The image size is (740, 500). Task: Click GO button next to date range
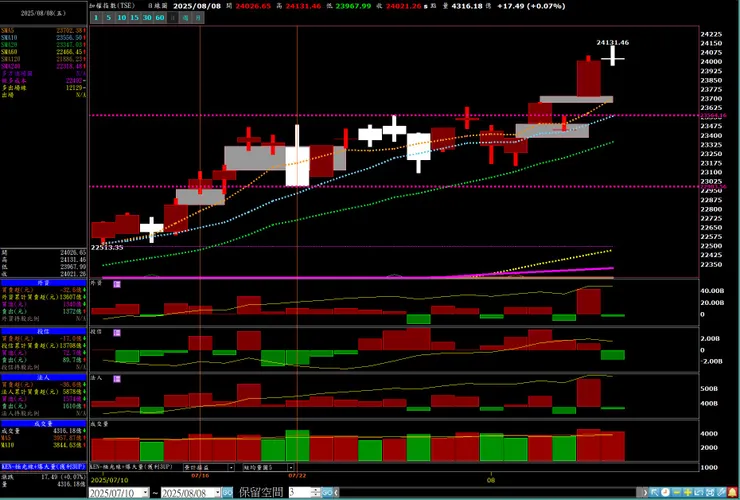click(x=227, y=493)
